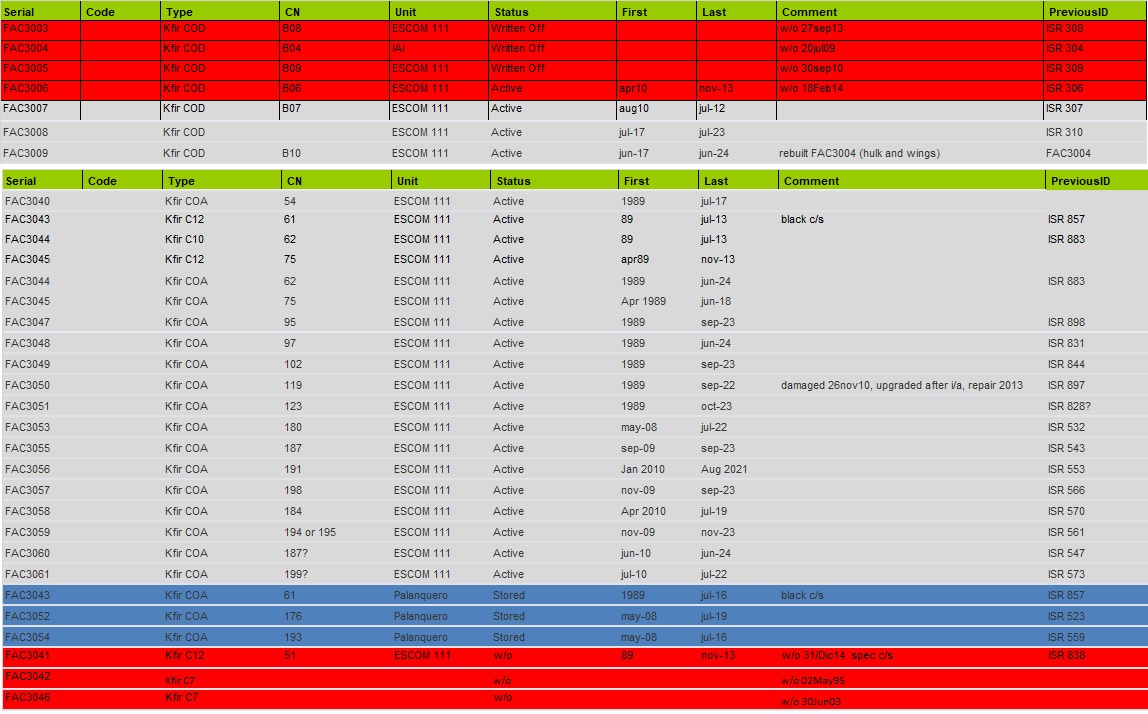Select previous ID ISR 844
This screenshot has width=1148, height=714.
coord(1066,365)
